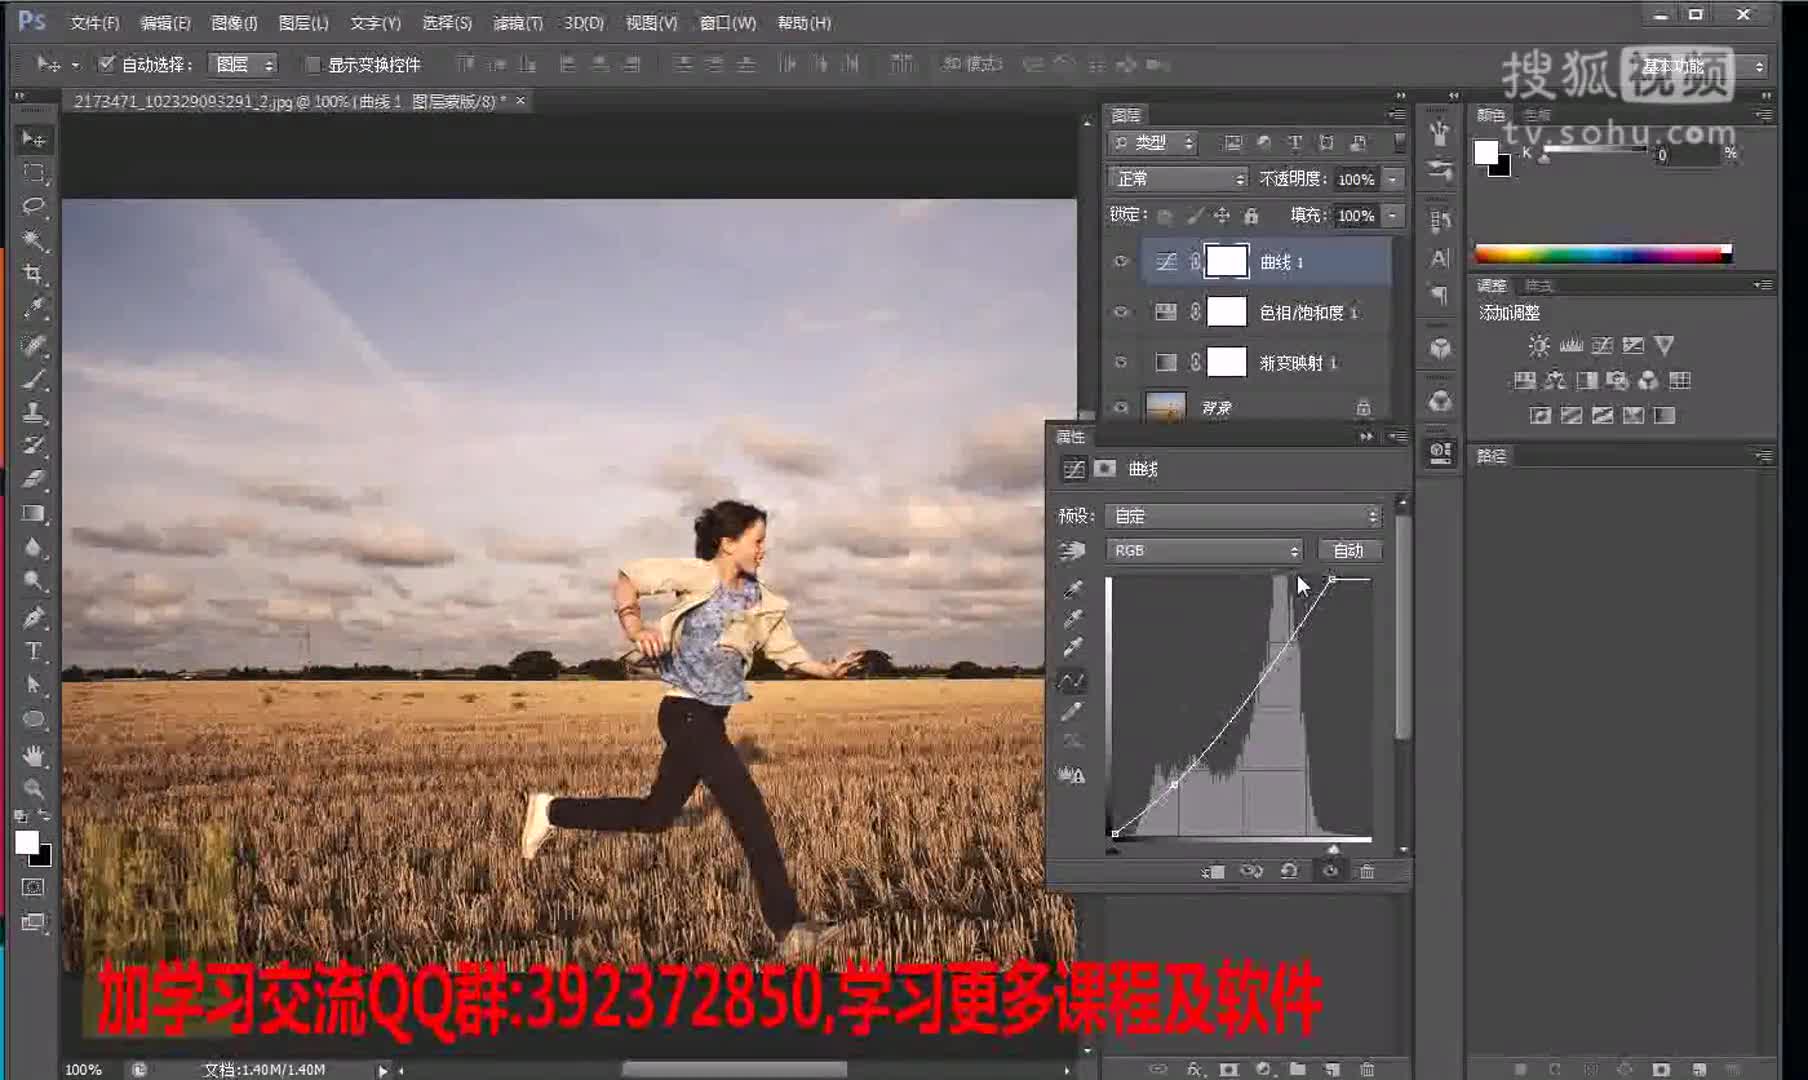Select the Eyedropper tool
Image resolution: width=1808 pixels, height=1080 pixels.
coord(33,308)
